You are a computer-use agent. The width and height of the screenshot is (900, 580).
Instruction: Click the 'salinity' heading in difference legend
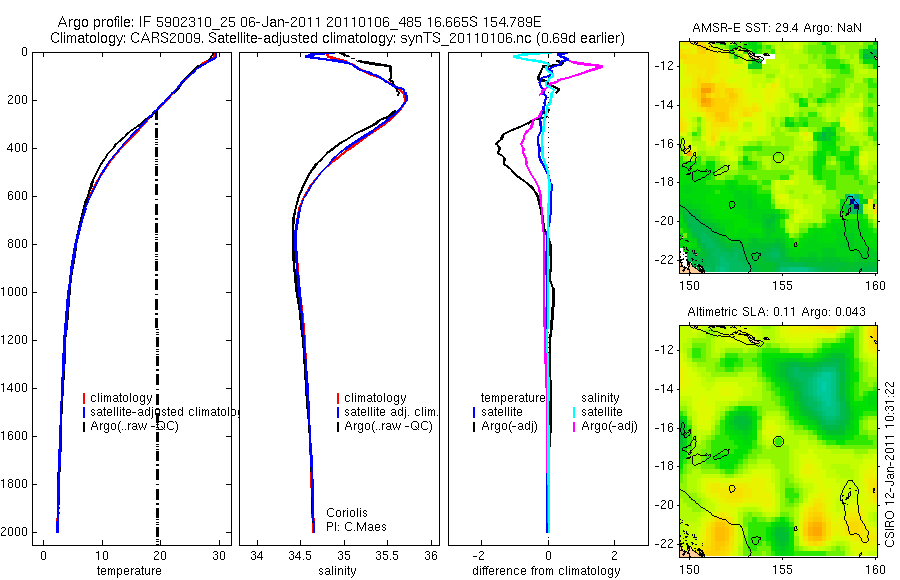(x=600, y=398)
